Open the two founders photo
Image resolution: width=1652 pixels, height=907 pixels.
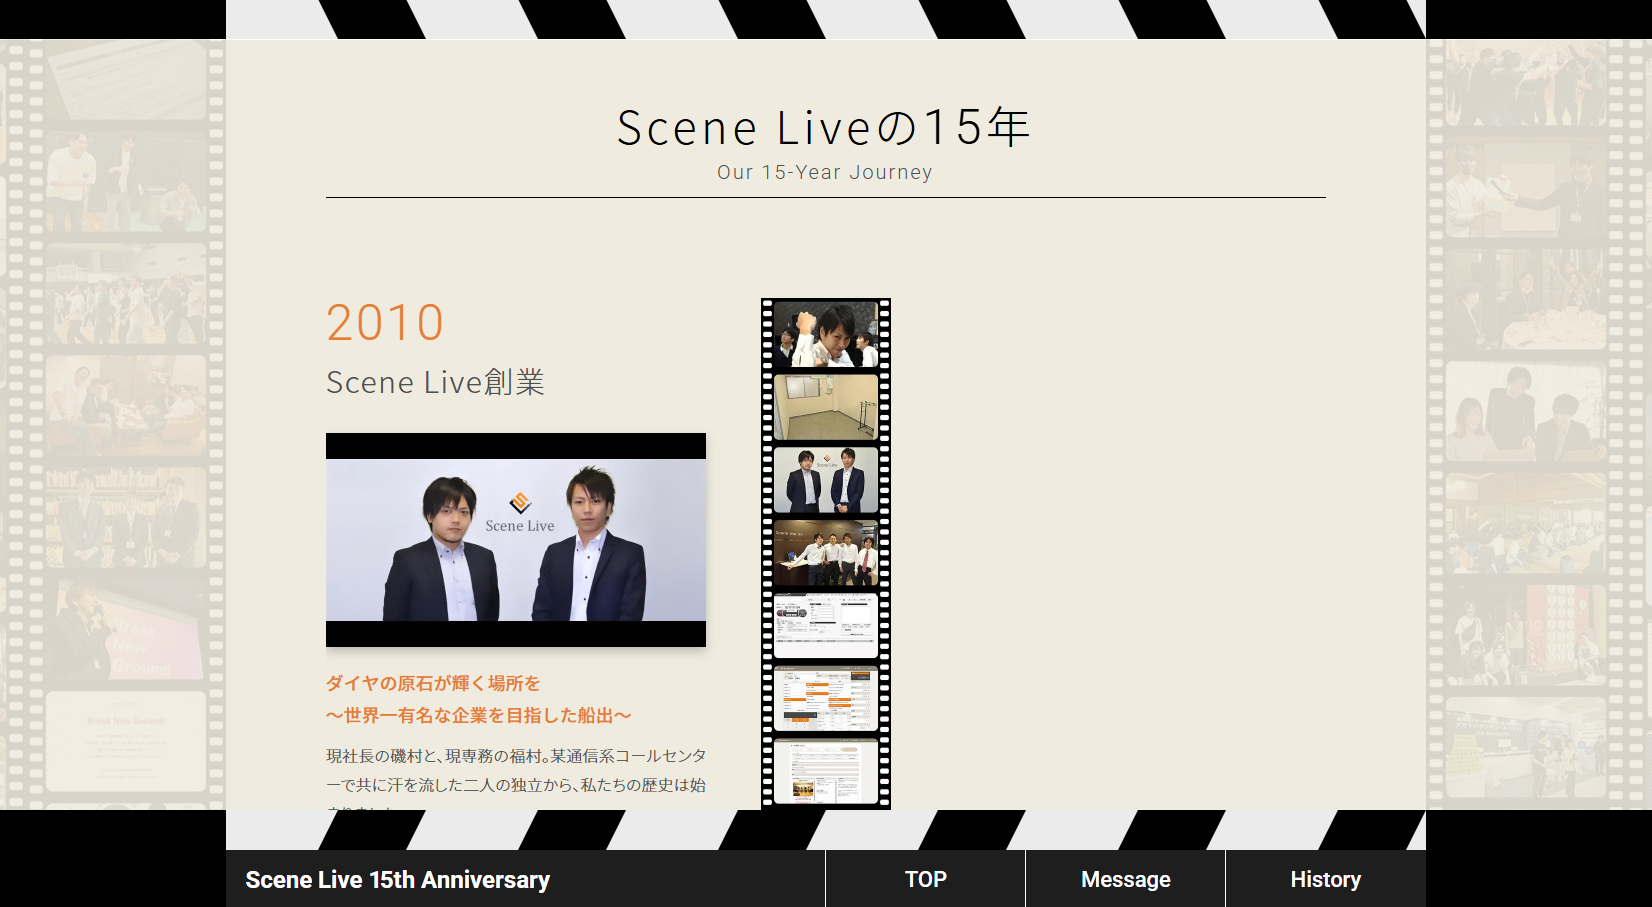pos(516,540)
